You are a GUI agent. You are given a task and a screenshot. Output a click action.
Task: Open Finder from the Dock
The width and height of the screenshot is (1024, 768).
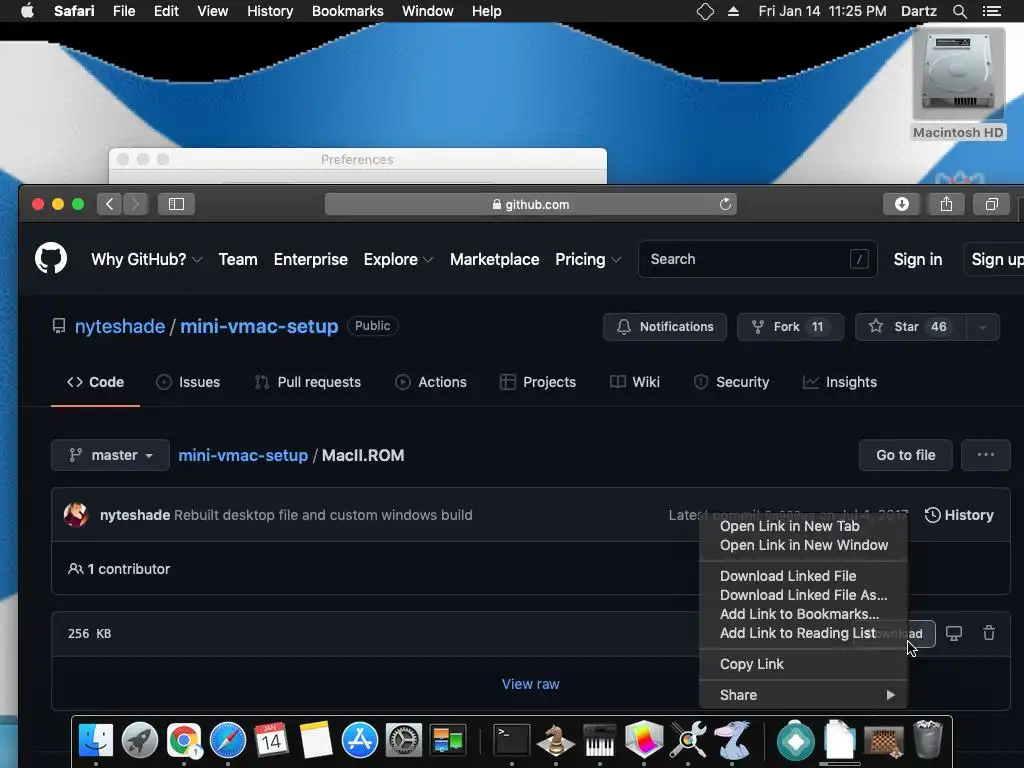click(x=95, y=740)
